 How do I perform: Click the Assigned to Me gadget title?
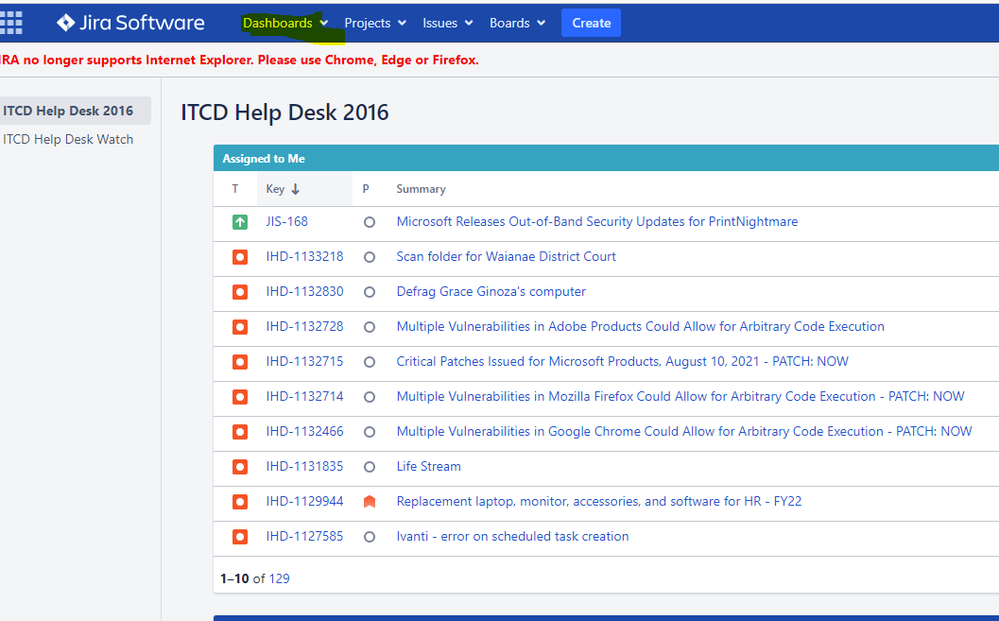pyautogui.click(x=263, y=159)
